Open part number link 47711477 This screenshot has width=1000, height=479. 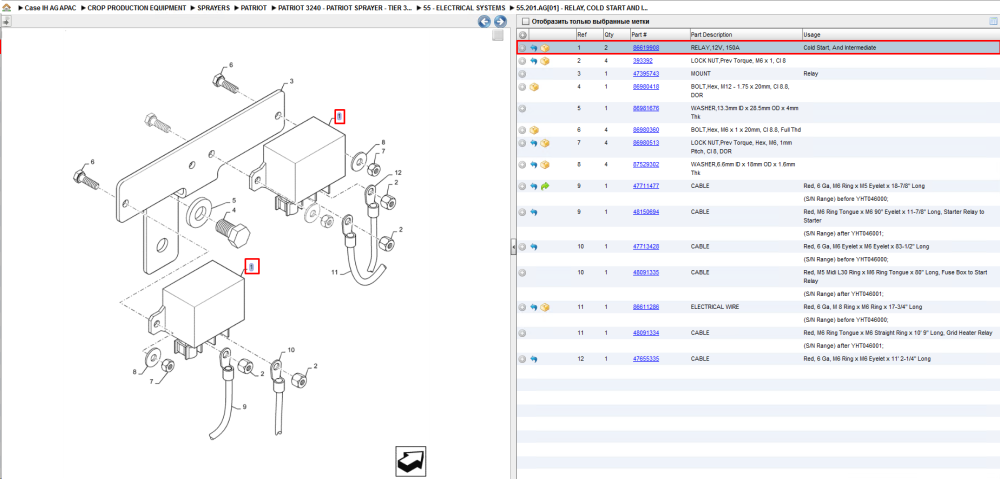pos(645,186)
